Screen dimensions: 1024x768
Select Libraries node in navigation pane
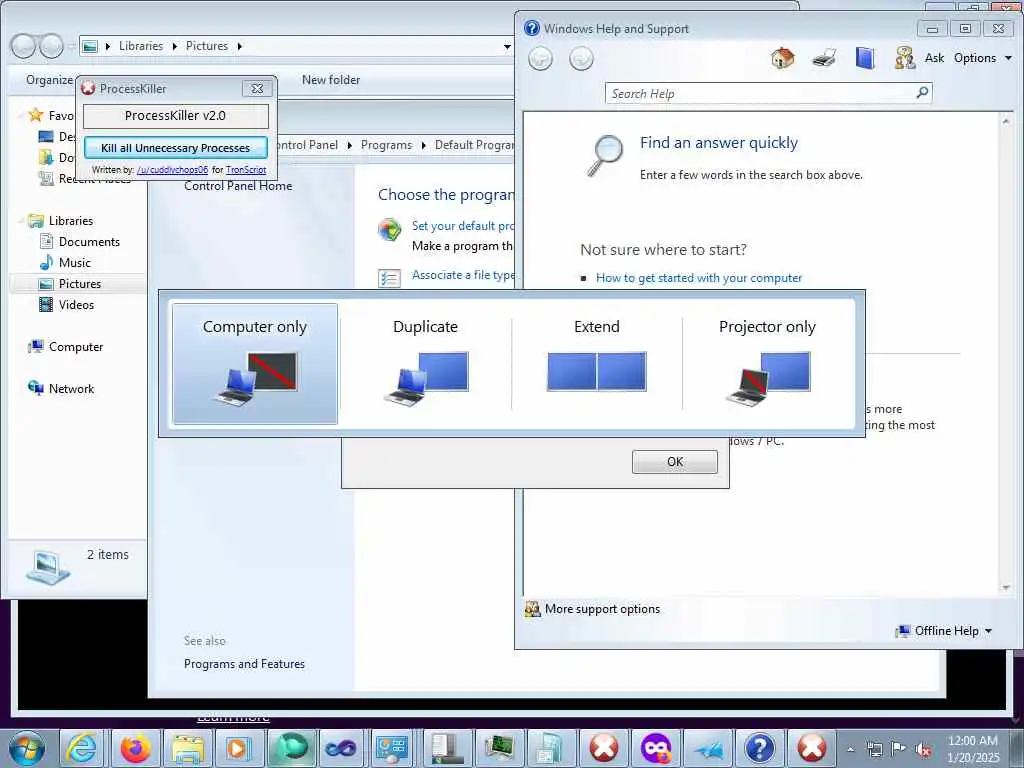[x=71, y=221]
